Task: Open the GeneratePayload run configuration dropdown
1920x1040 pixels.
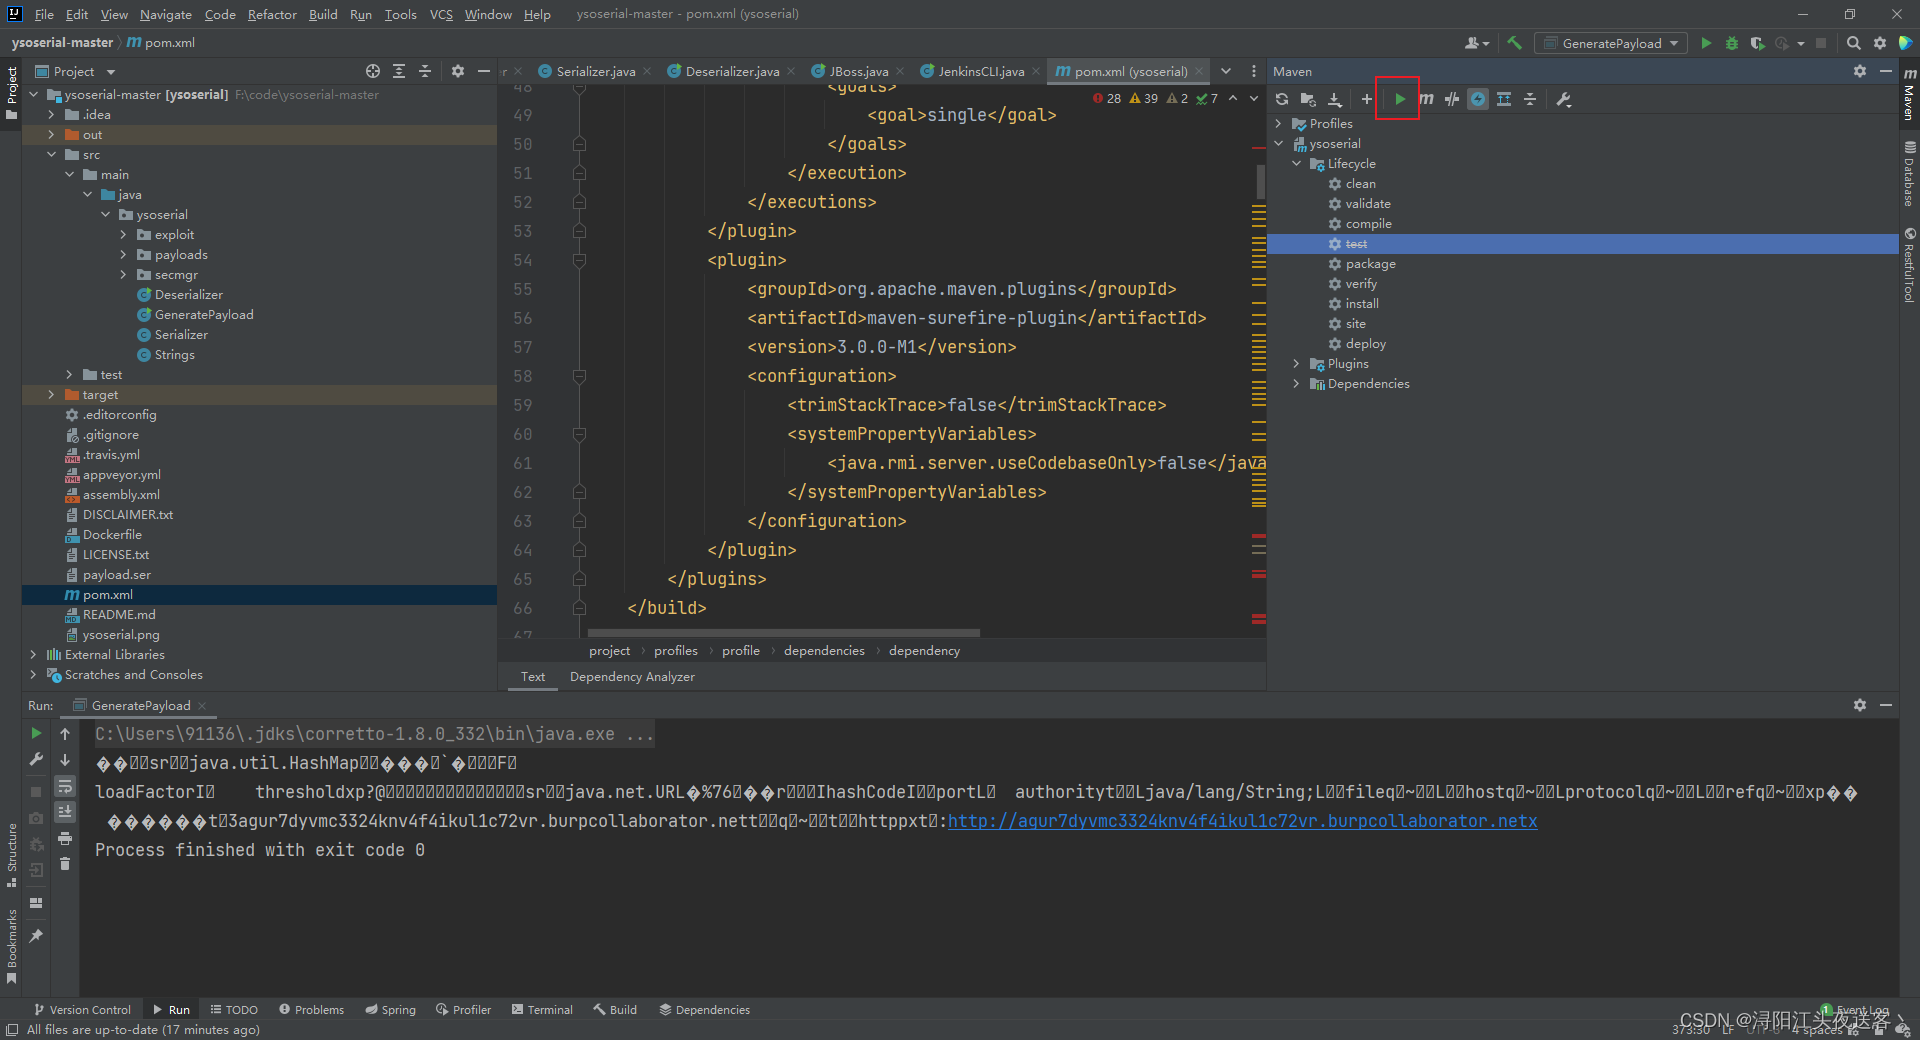Action: pos(1610,43)
